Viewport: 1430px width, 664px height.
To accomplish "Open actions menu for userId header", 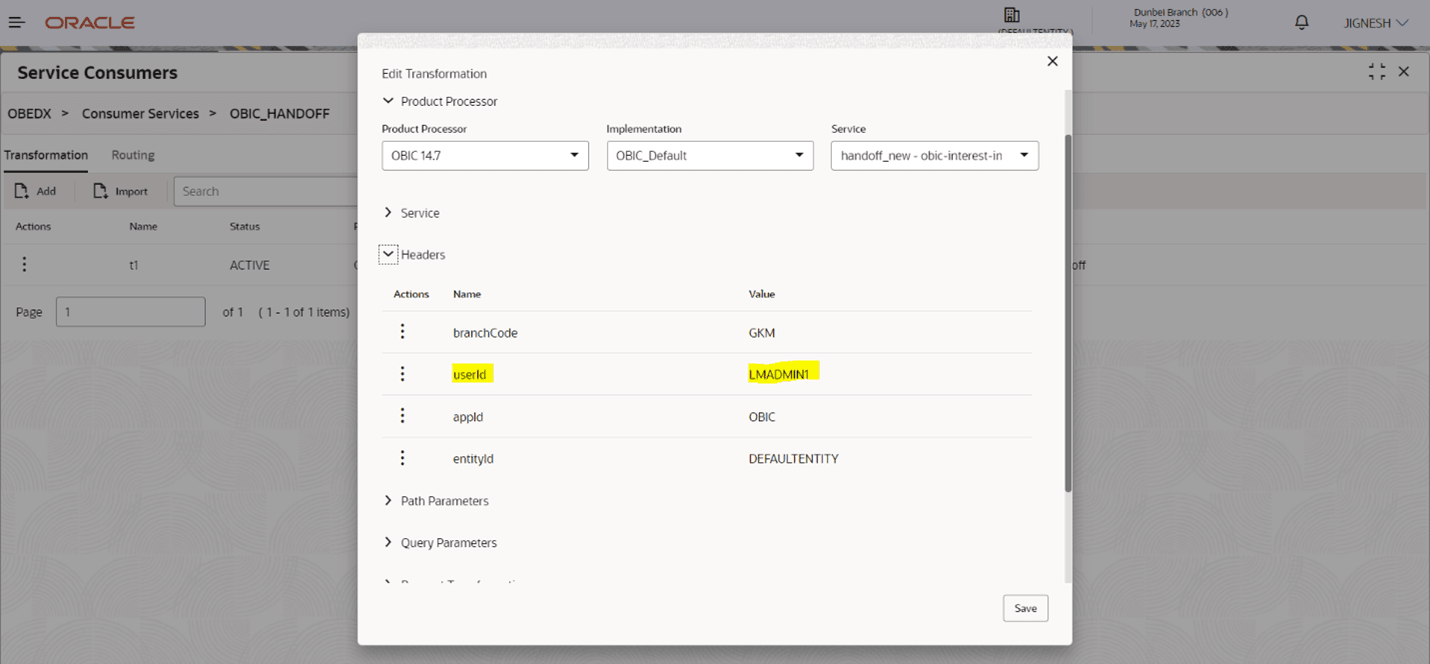I will (402, 374).
